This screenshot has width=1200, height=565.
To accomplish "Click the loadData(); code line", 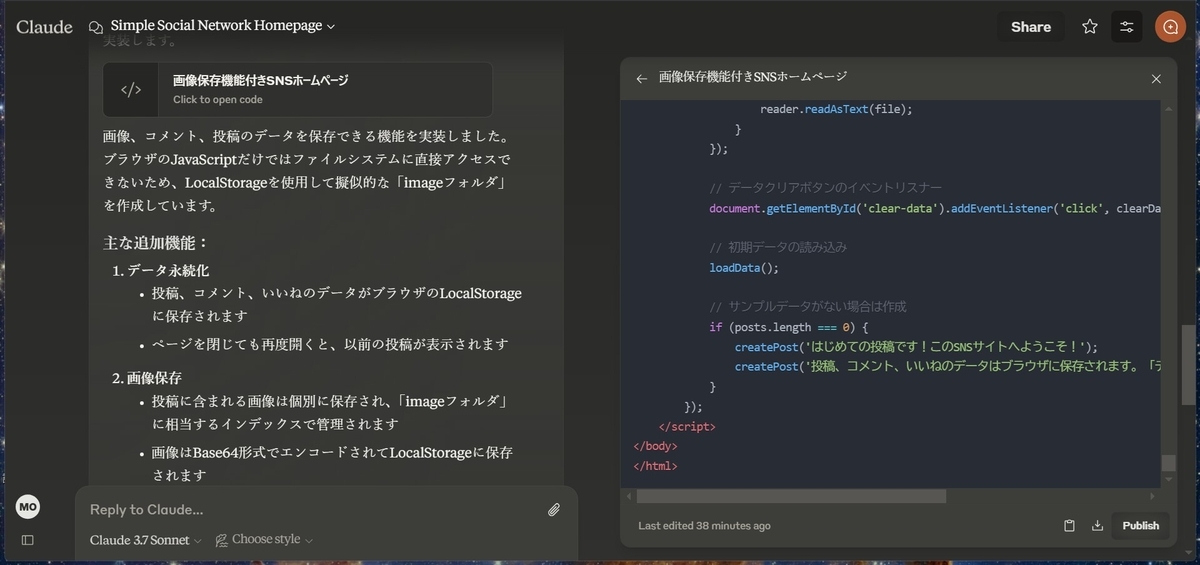I will point(744,268).
